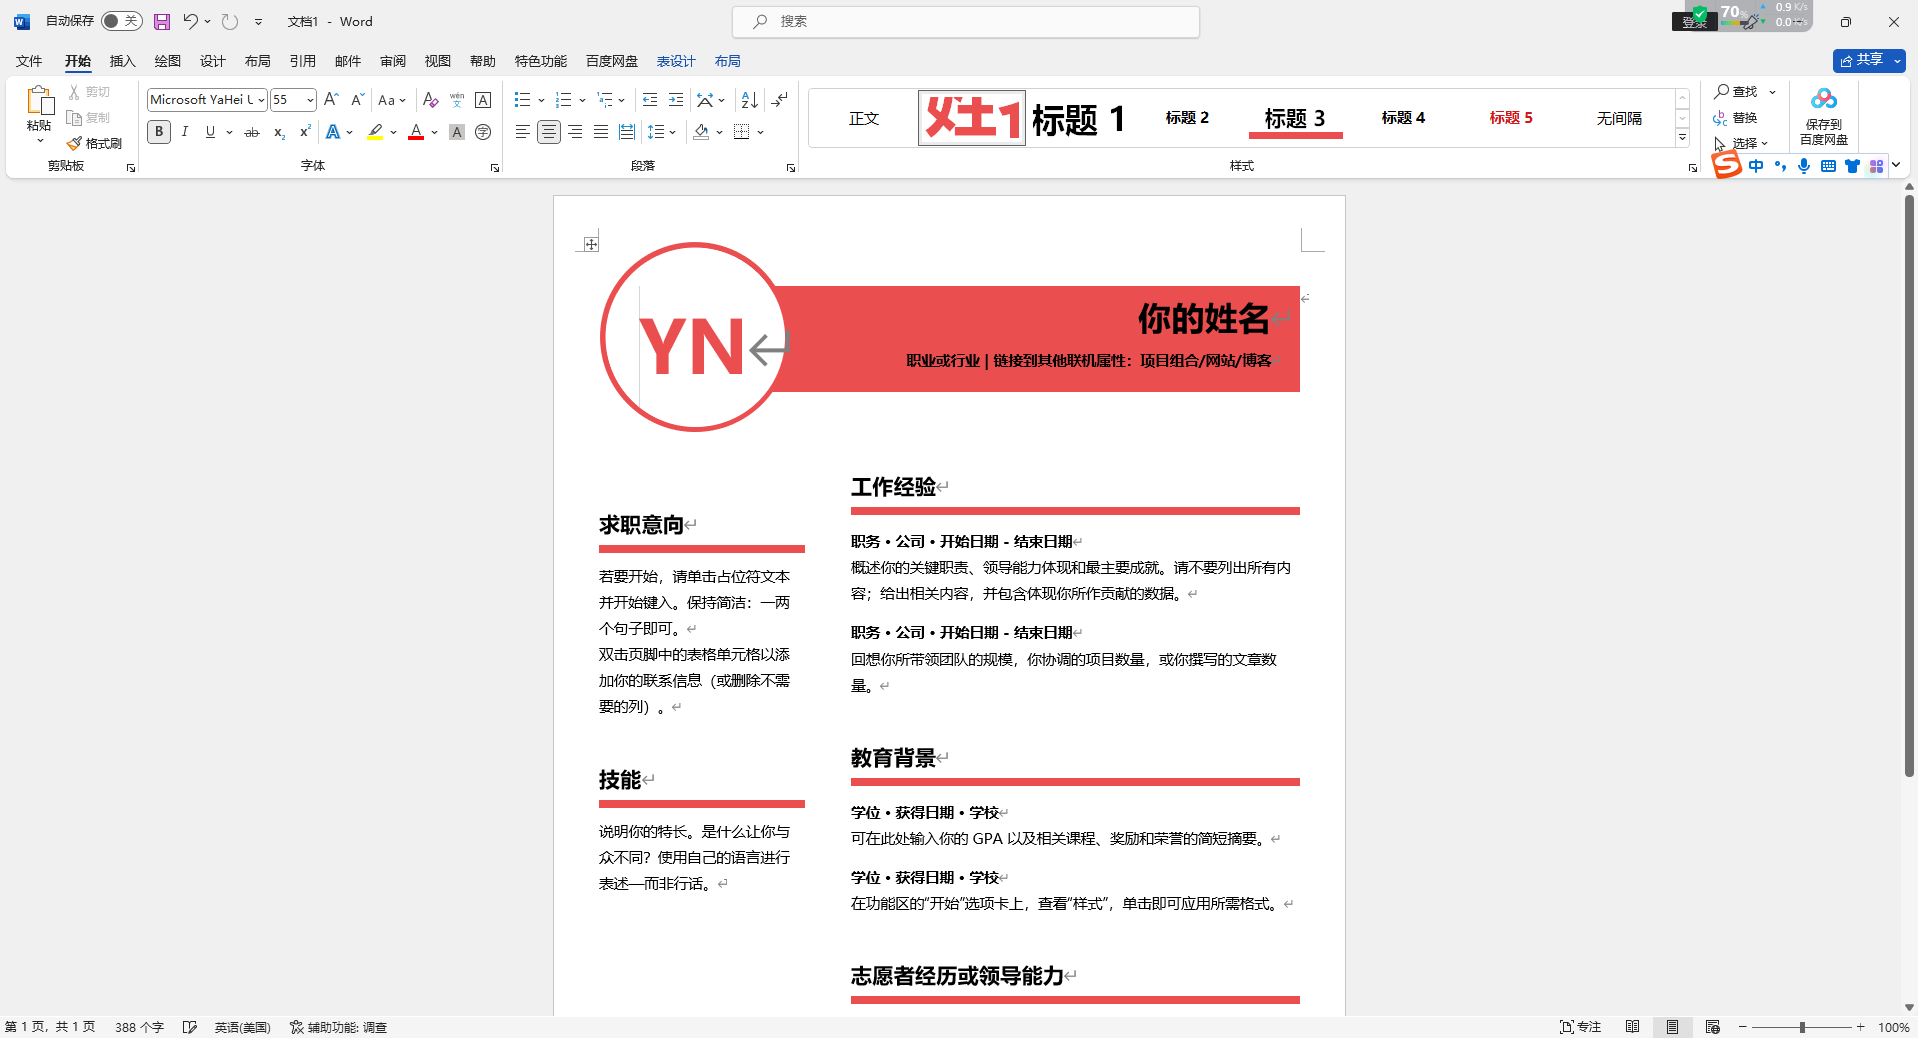Viewport: 1918px width, 1038px height.
Task: Click Save to Baidu Netdisk icon
Action: coord(1824,116)
